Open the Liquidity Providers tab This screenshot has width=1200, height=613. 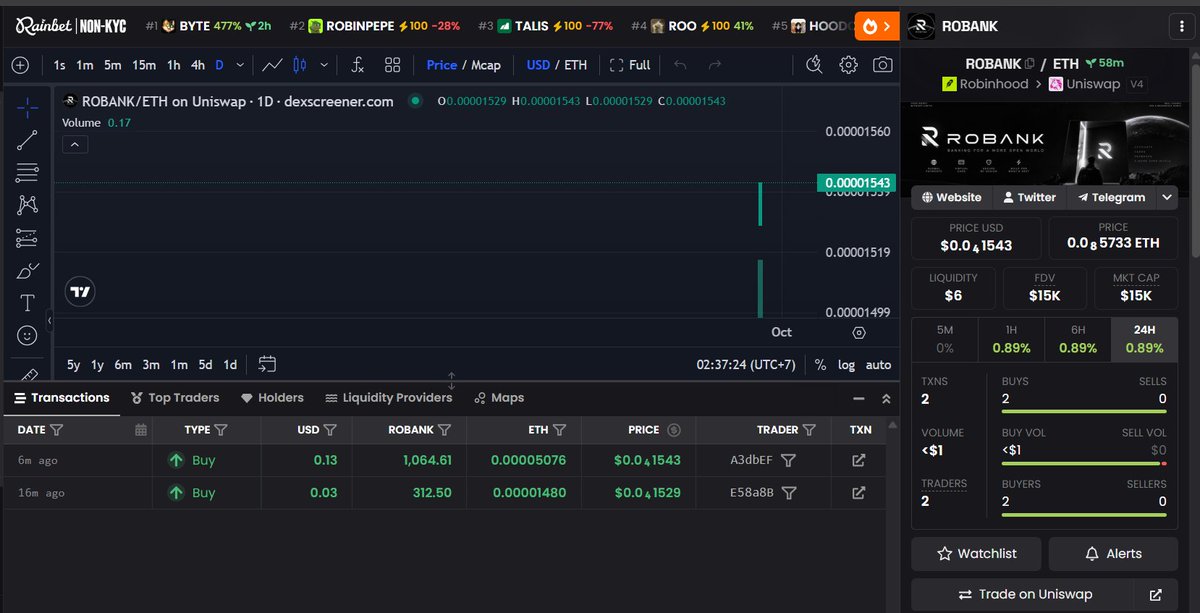(x=389, y=398)
